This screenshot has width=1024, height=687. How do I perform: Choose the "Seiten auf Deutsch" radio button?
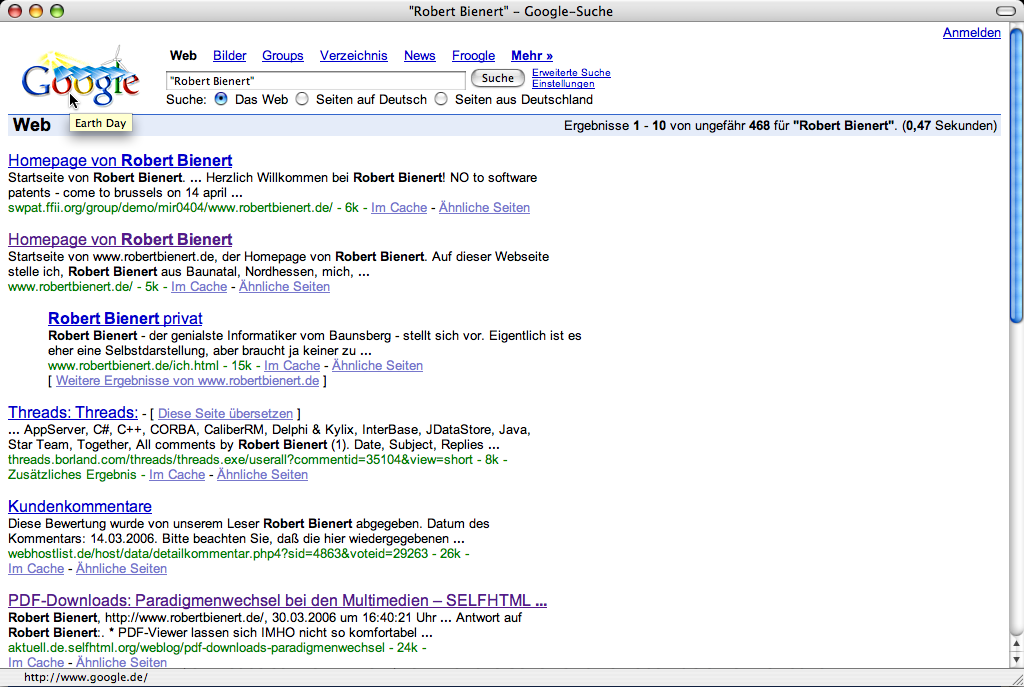(x=302, y=99)
